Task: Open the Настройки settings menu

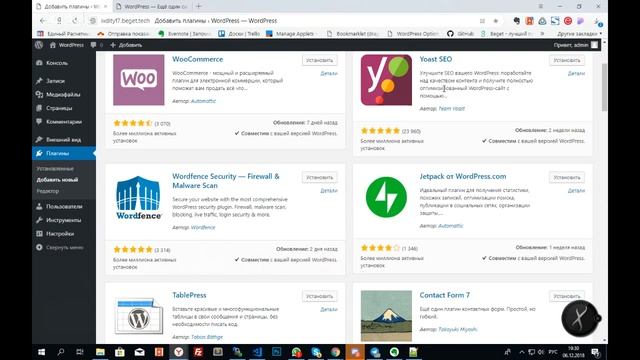Action: click(x=60, y=234)
